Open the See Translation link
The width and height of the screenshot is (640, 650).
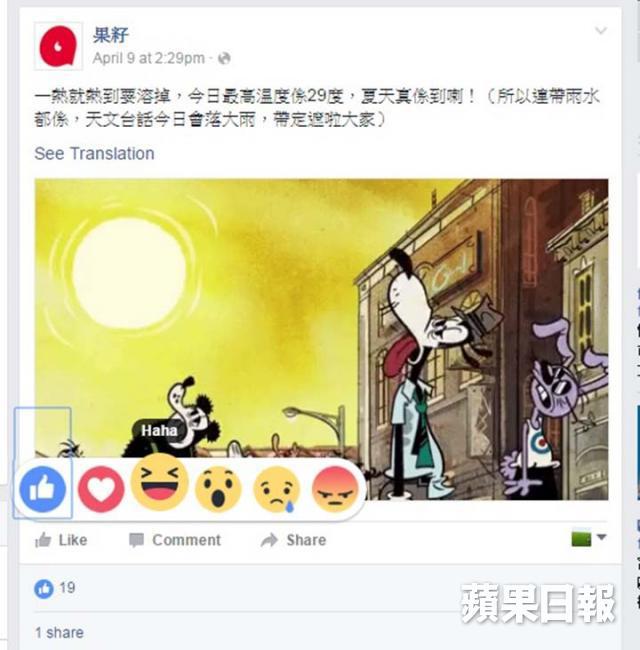click(95, 153)
